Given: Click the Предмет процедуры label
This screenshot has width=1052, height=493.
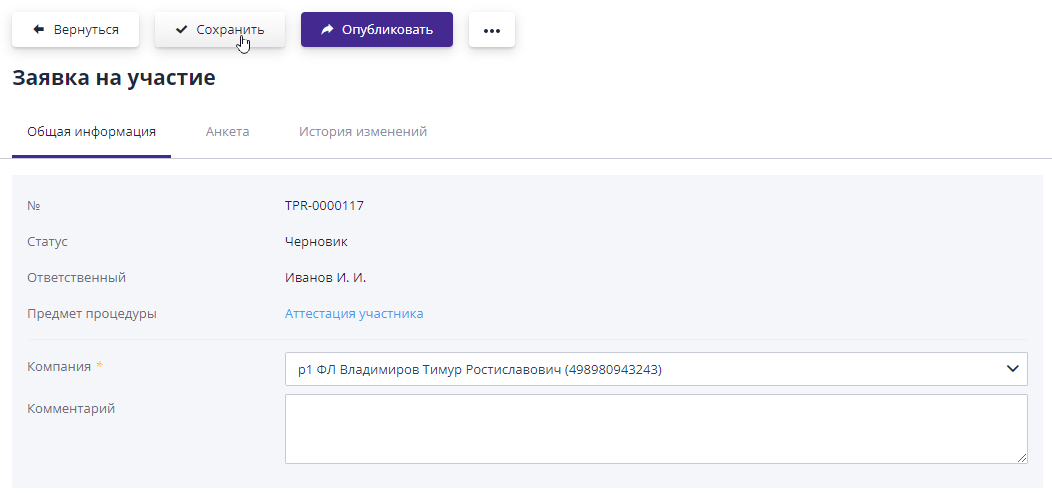Looking at the screenshot, I should pyautogui.click(x=92, y=313).
